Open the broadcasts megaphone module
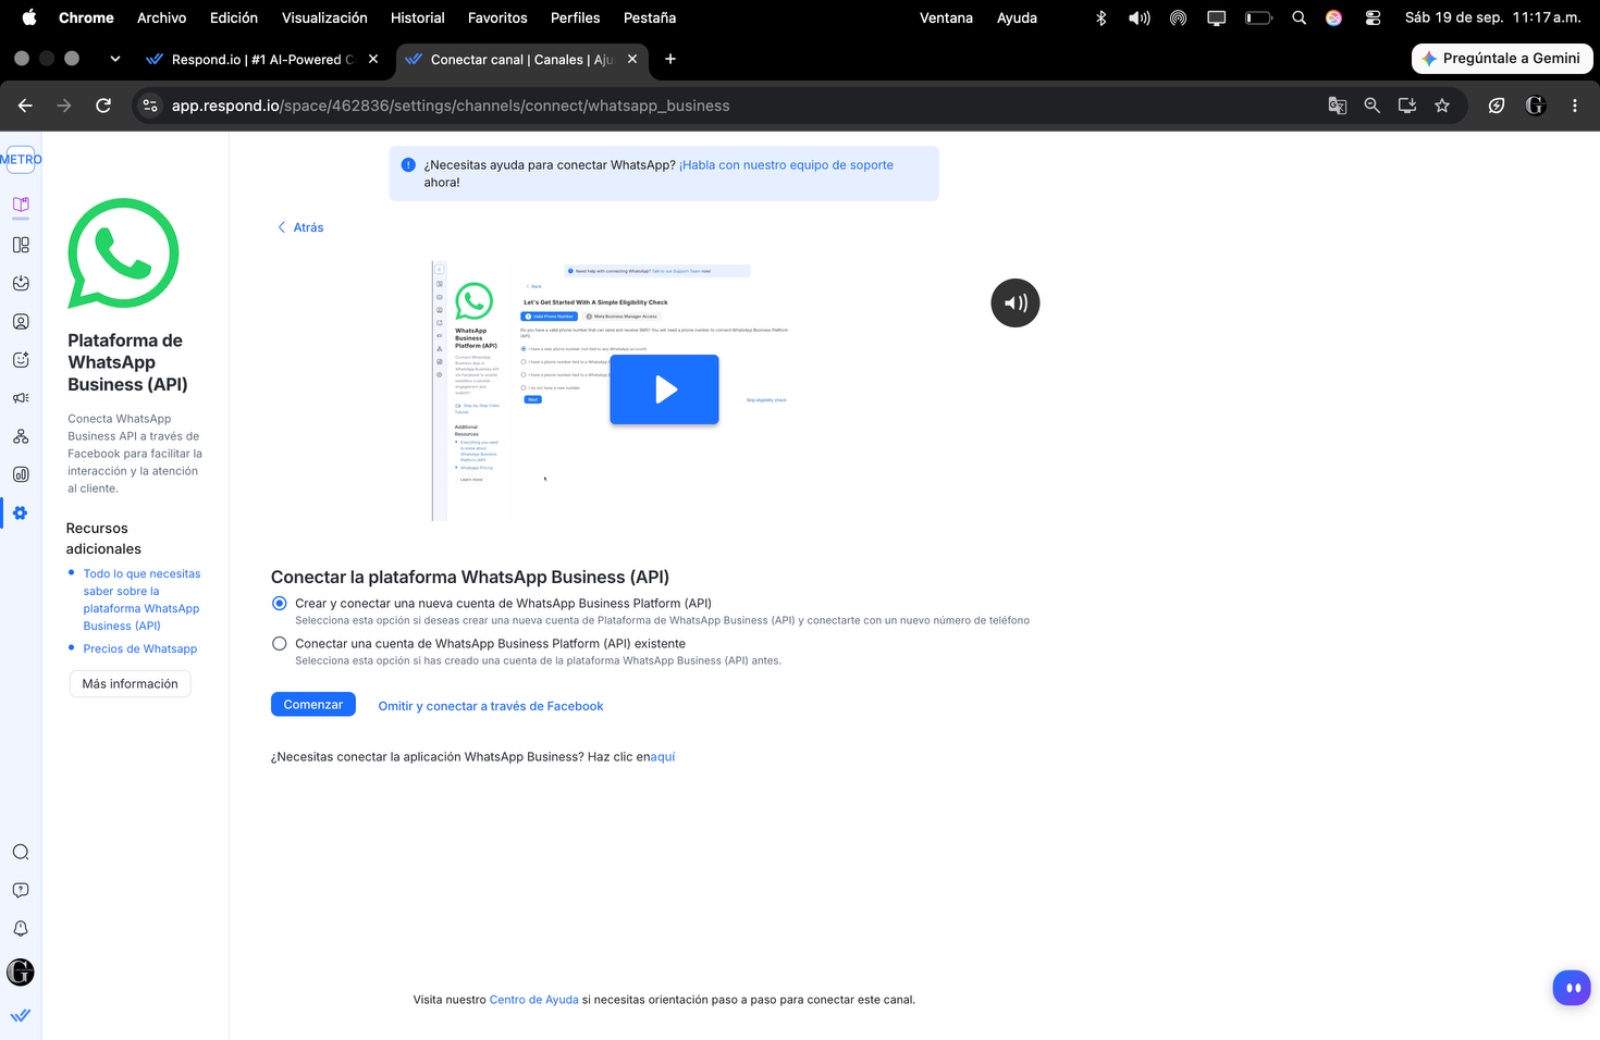 pyautogui.click(x=21, y=398)
